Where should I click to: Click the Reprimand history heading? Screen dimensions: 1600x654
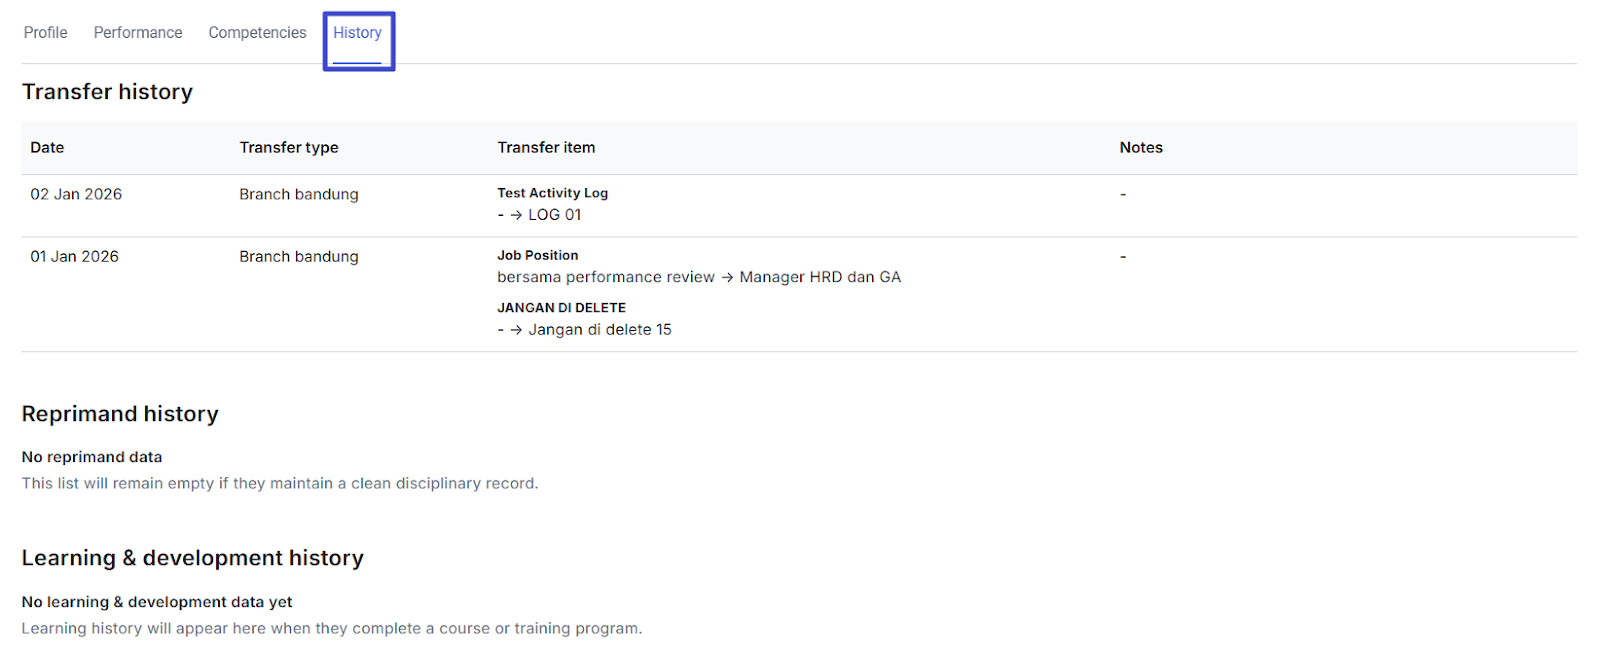coord(120,414)
